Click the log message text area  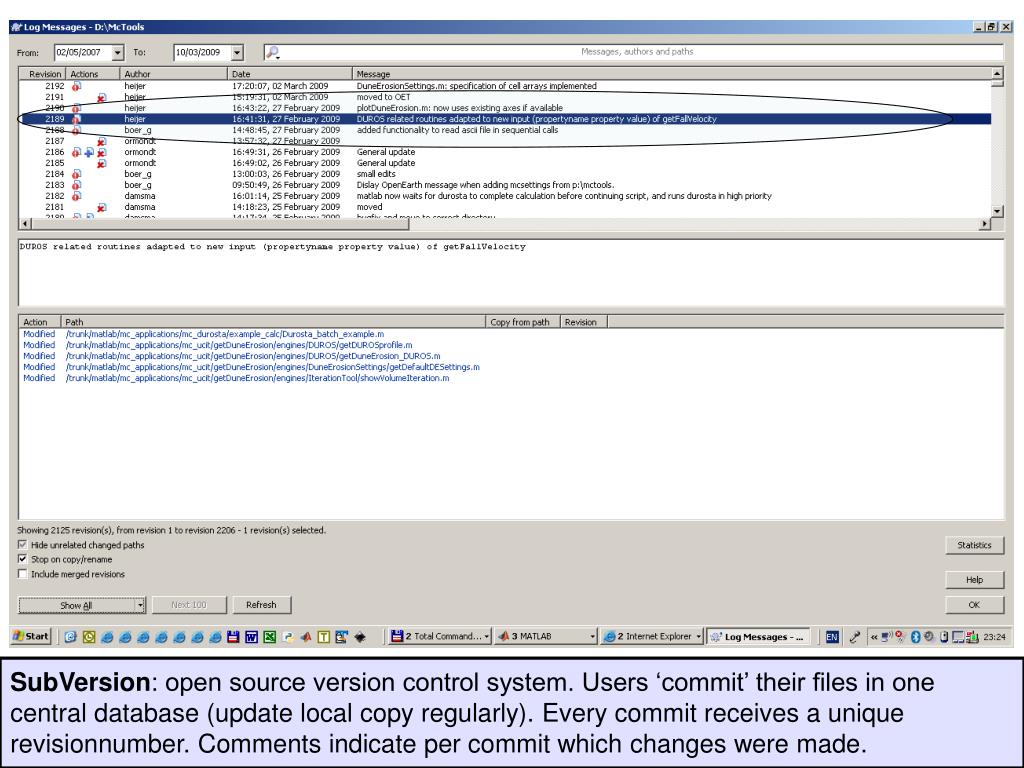511,273
